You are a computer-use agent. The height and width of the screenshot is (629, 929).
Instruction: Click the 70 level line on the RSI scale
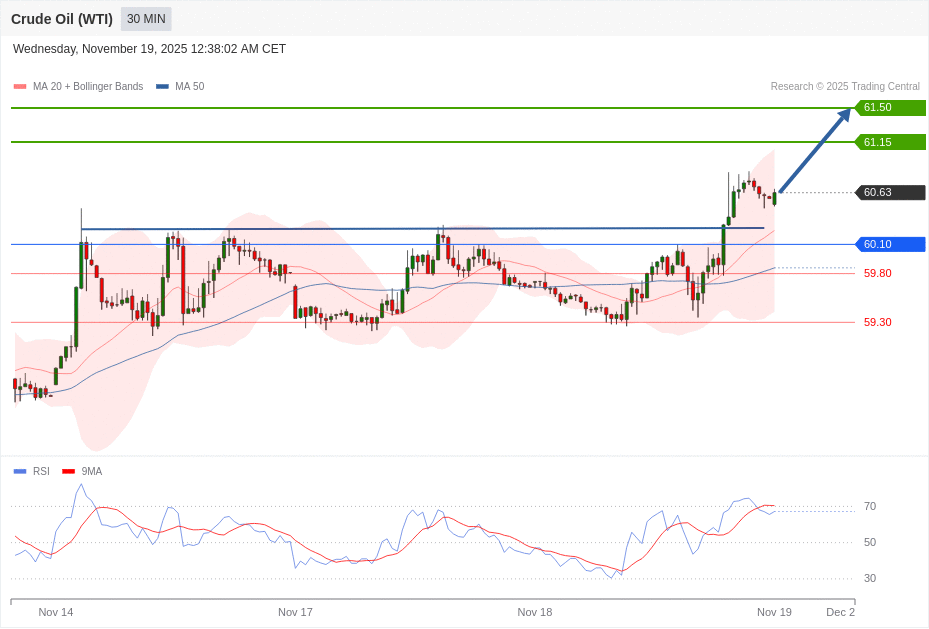click(870, 506)
